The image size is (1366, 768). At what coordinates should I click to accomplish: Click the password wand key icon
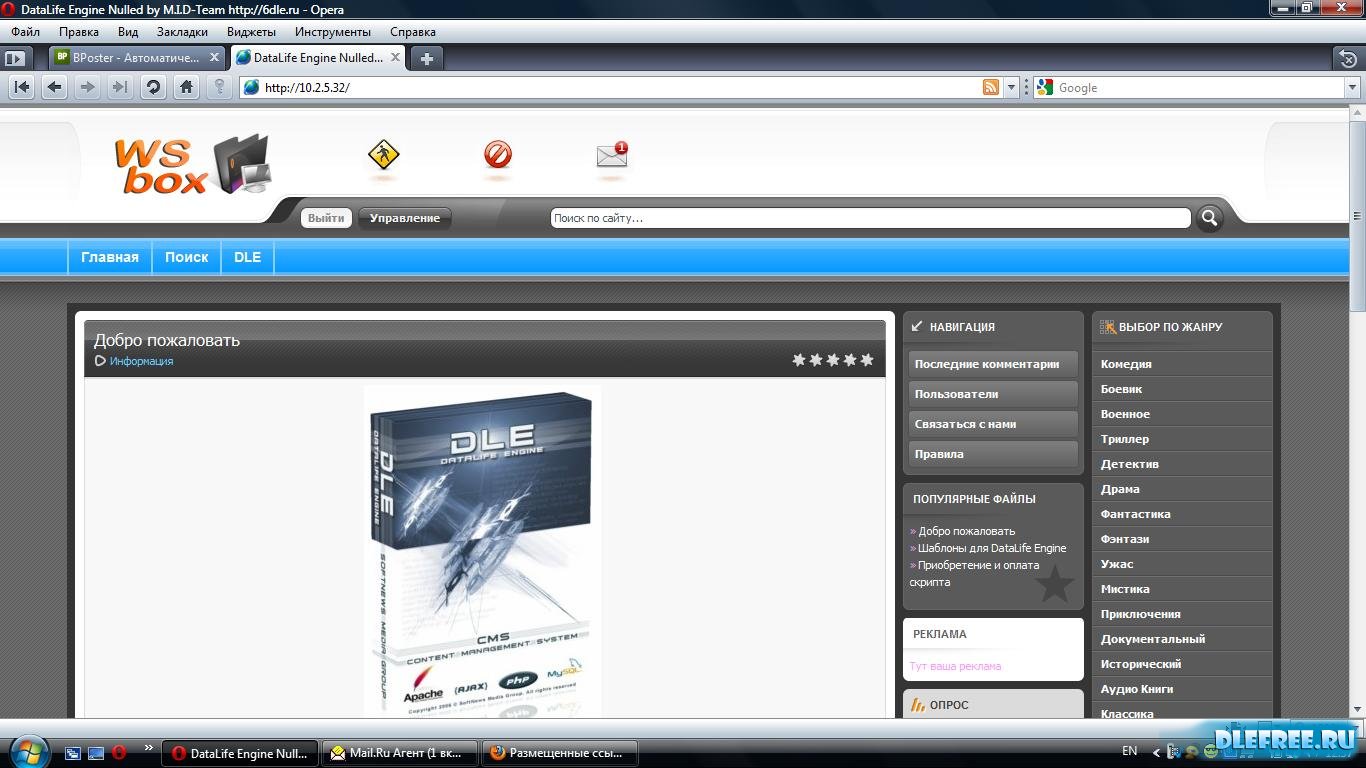(x=219, y=87)
